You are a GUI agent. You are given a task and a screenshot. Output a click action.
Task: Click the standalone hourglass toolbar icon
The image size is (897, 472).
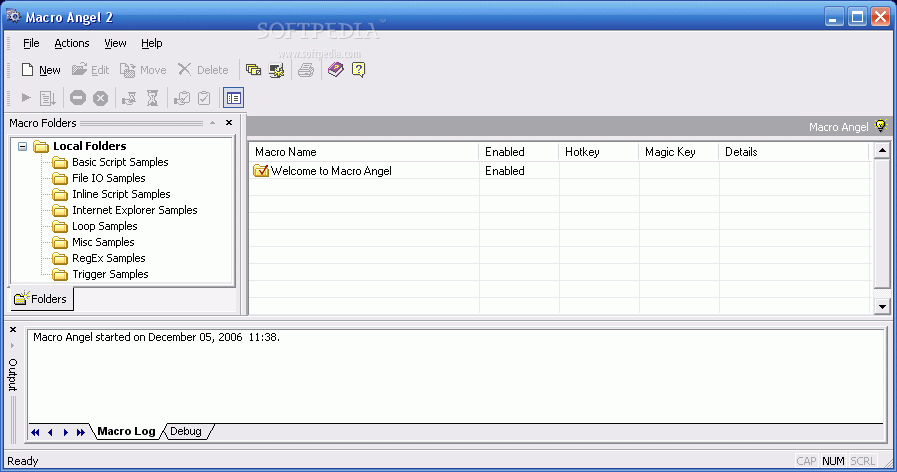click(x=152, y=98)
